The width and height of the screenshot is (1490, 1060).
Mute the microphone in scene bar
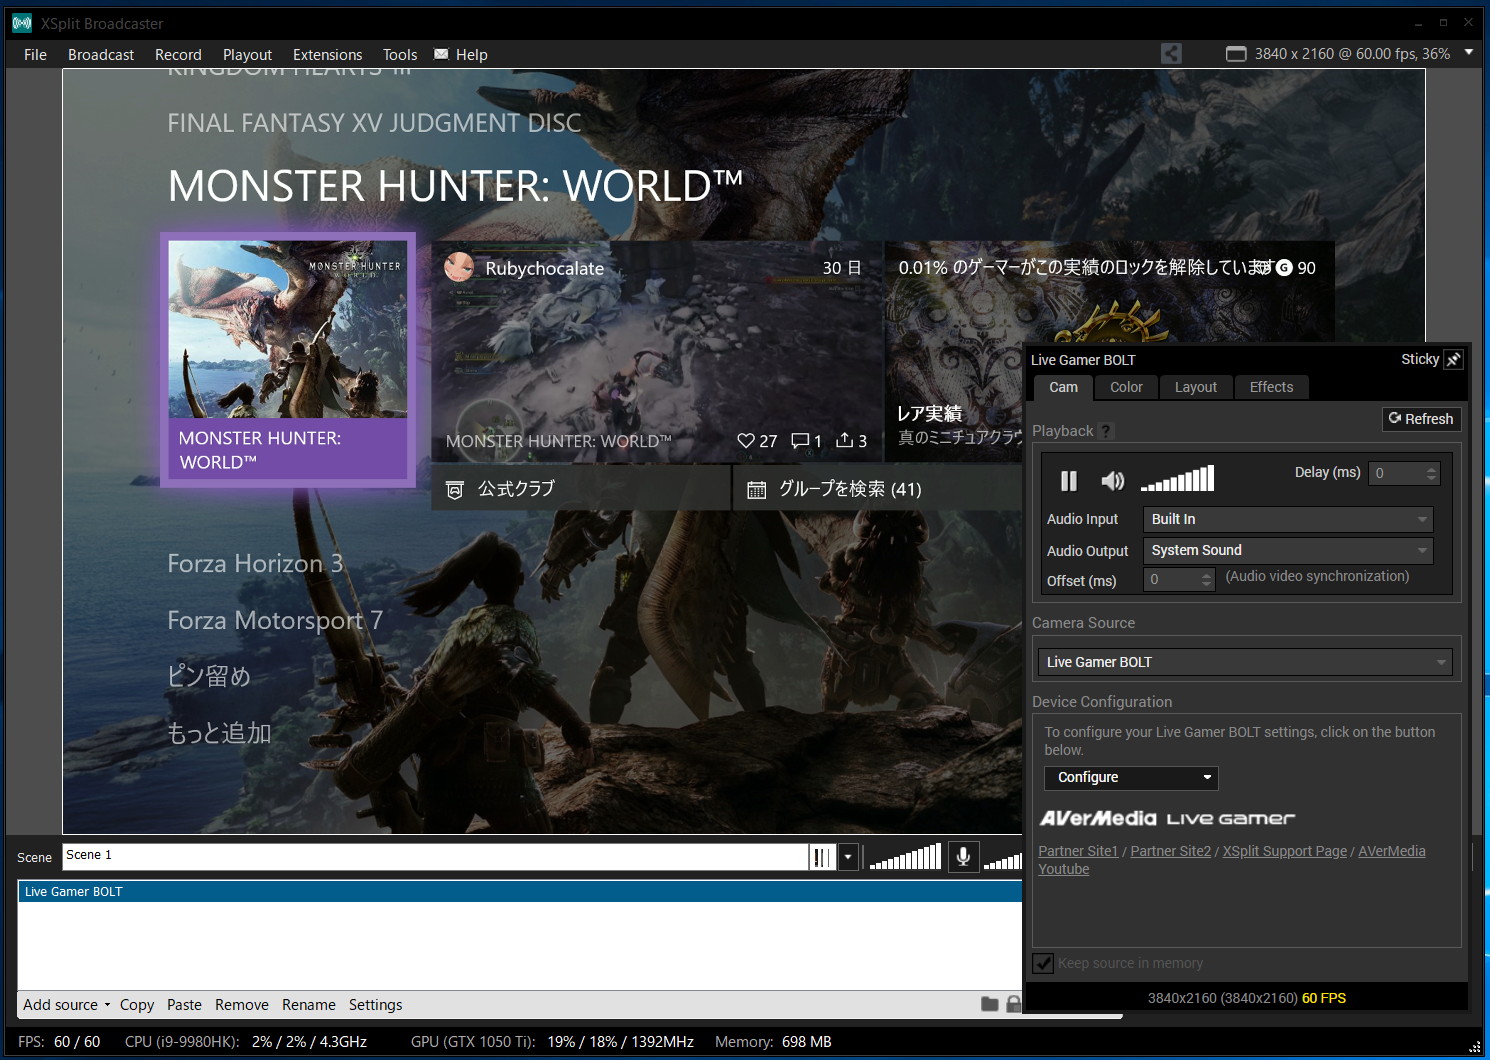(963, 857)
